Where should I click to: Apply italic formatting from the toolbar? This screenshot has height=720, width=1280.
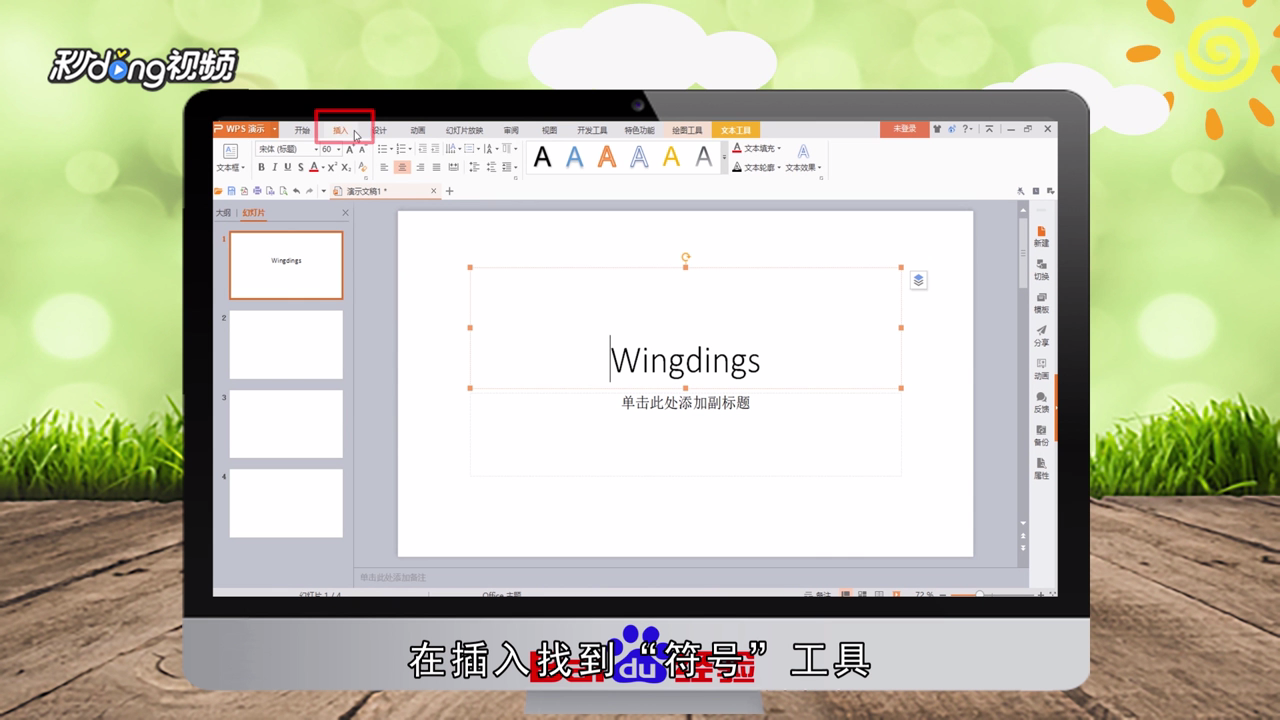tap(275, 166)
